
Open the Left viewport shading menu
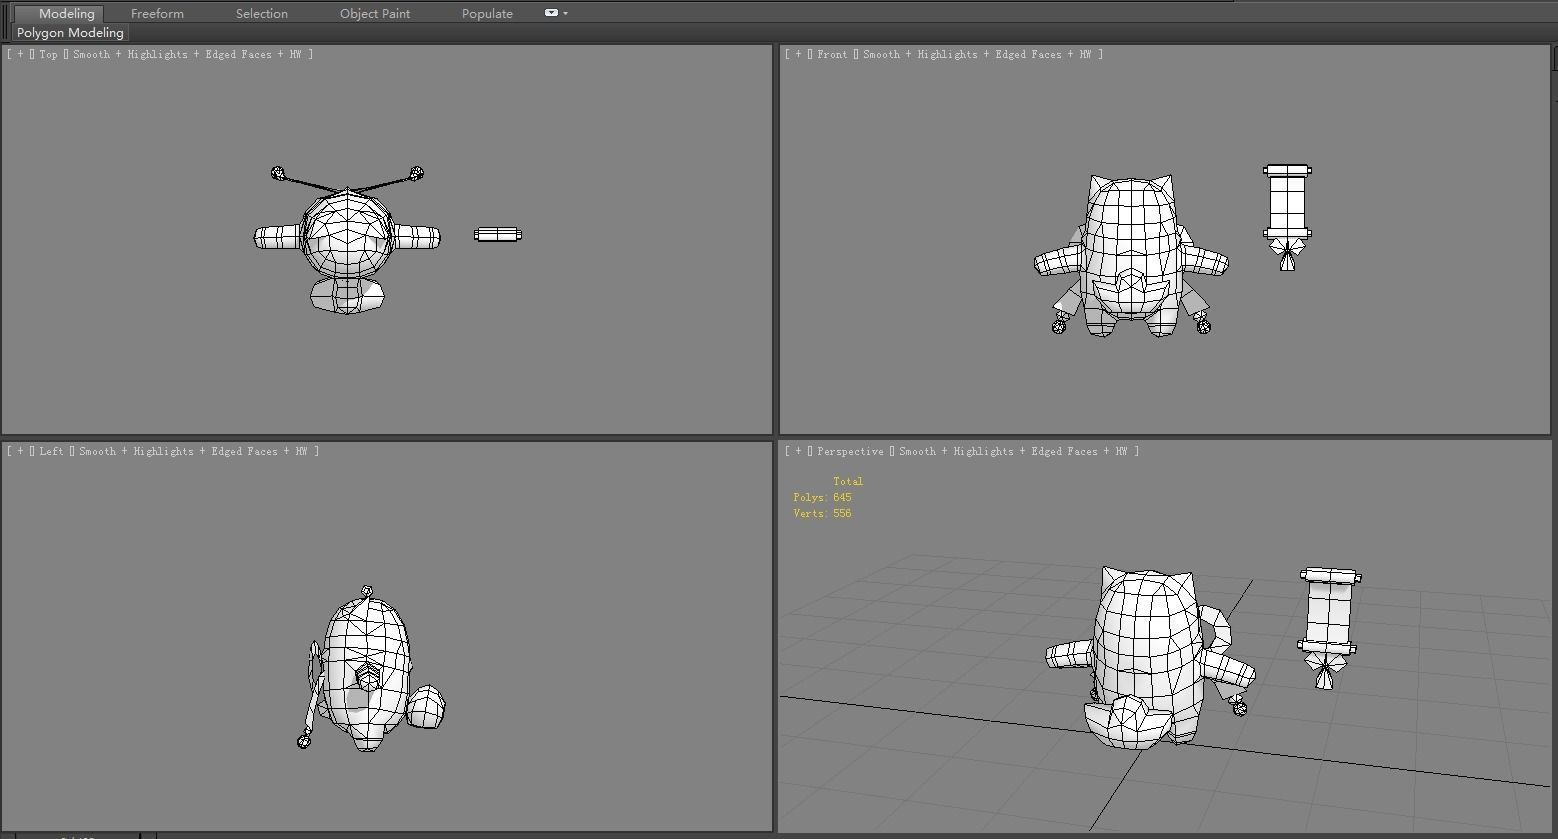193,451
